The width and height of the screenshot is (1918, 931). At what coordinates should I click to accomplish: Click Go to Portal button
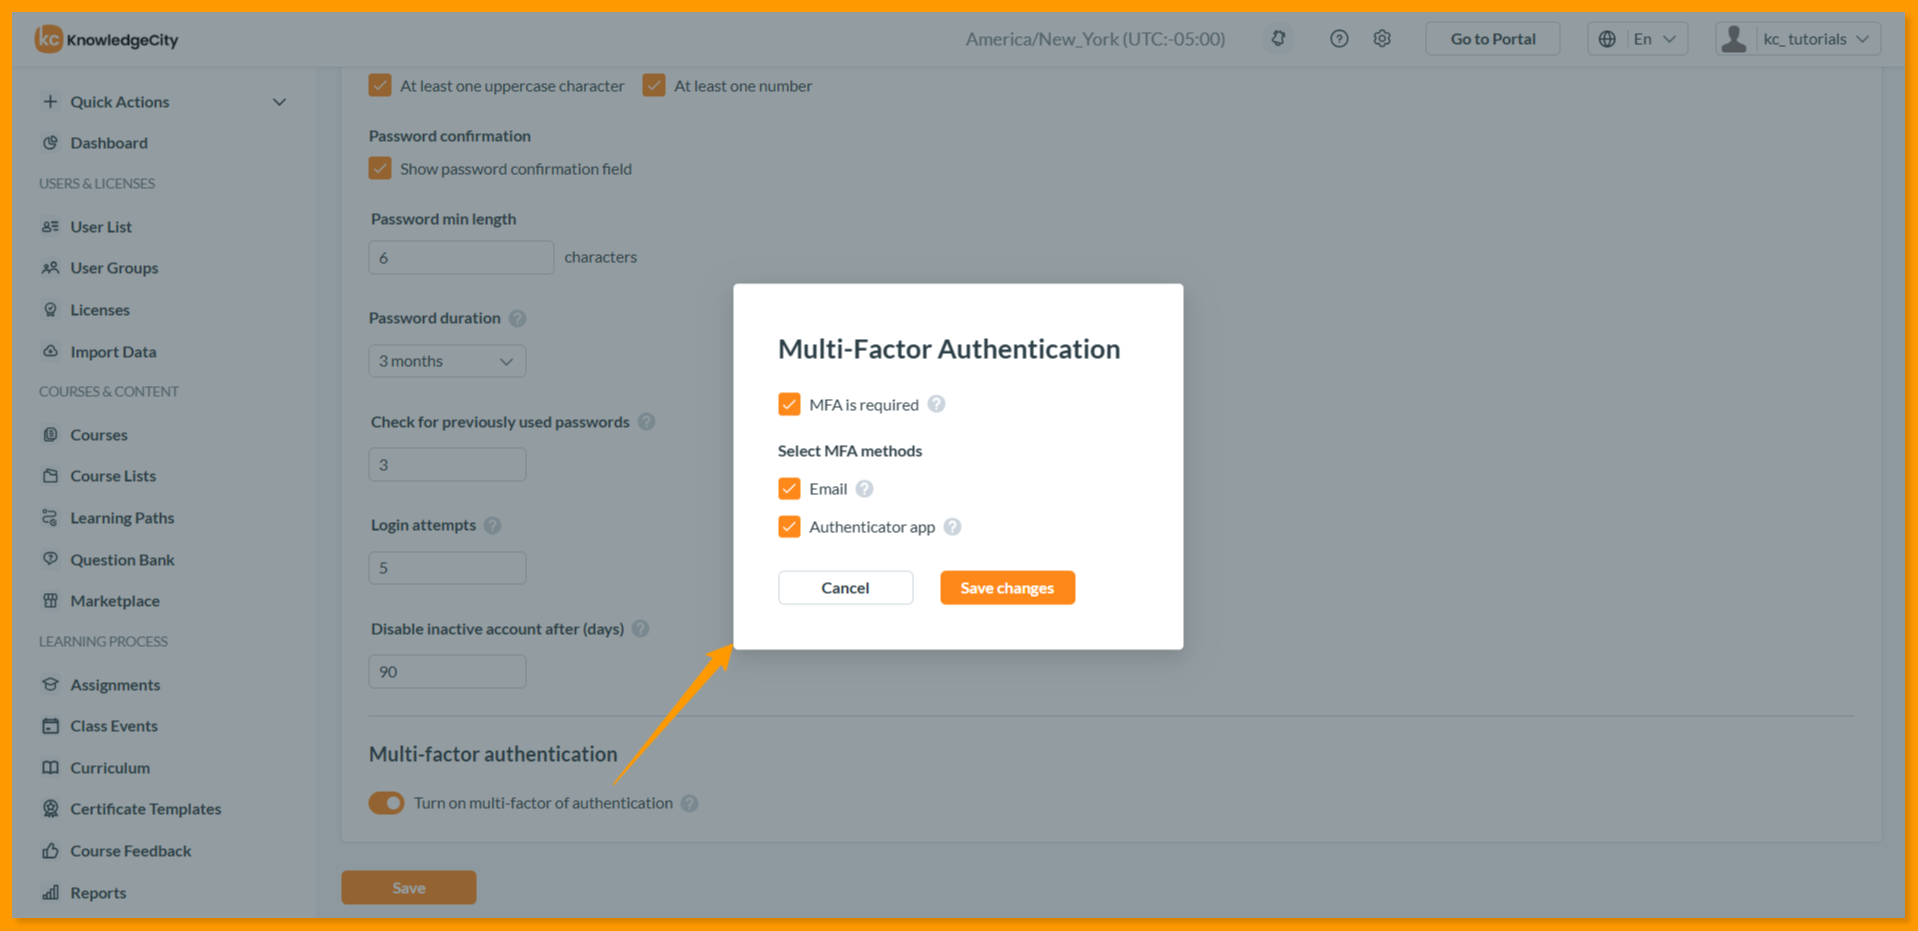1492,39
